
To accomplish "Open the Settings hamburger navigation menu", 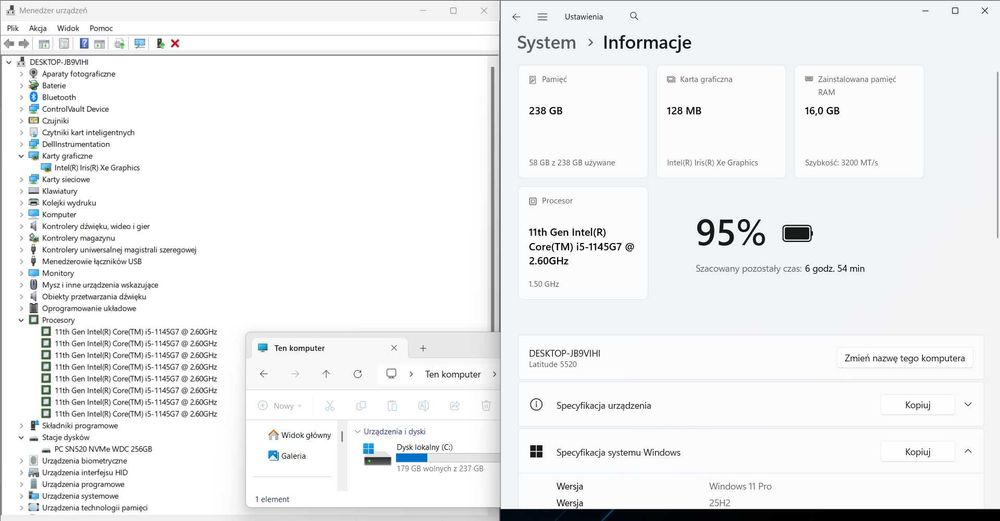I will pos(542,17).
